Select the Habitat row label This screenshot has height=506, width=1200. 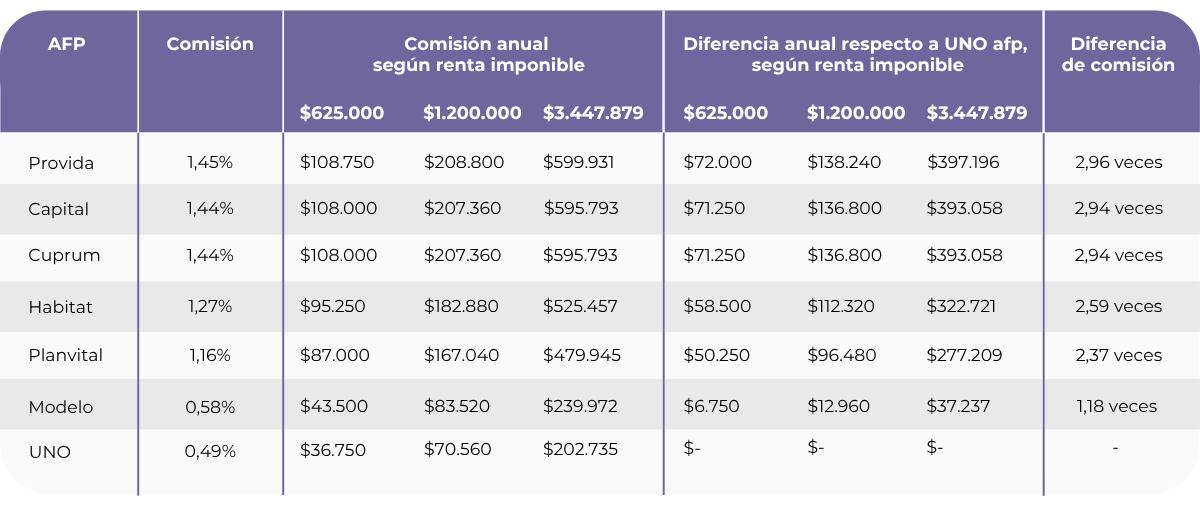pyautogui.click(x=60, y=307)
